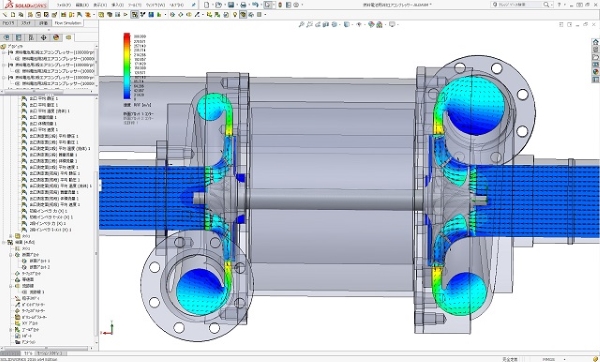Click the velocity color legend bar
Viewport: 600px width, 362px height.
tap(127, 66)
